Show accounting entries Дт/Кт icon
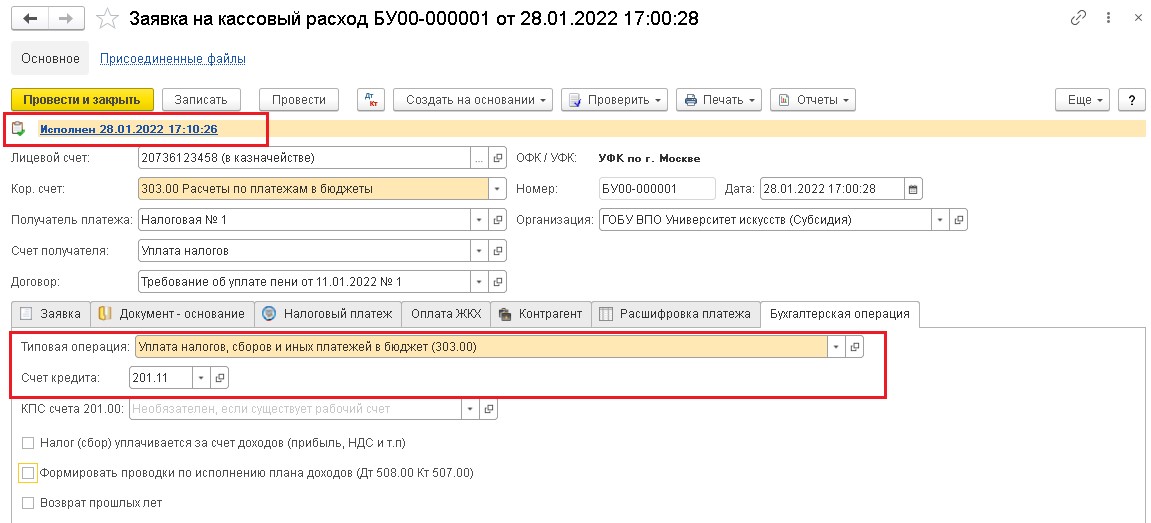 (372, 100)
